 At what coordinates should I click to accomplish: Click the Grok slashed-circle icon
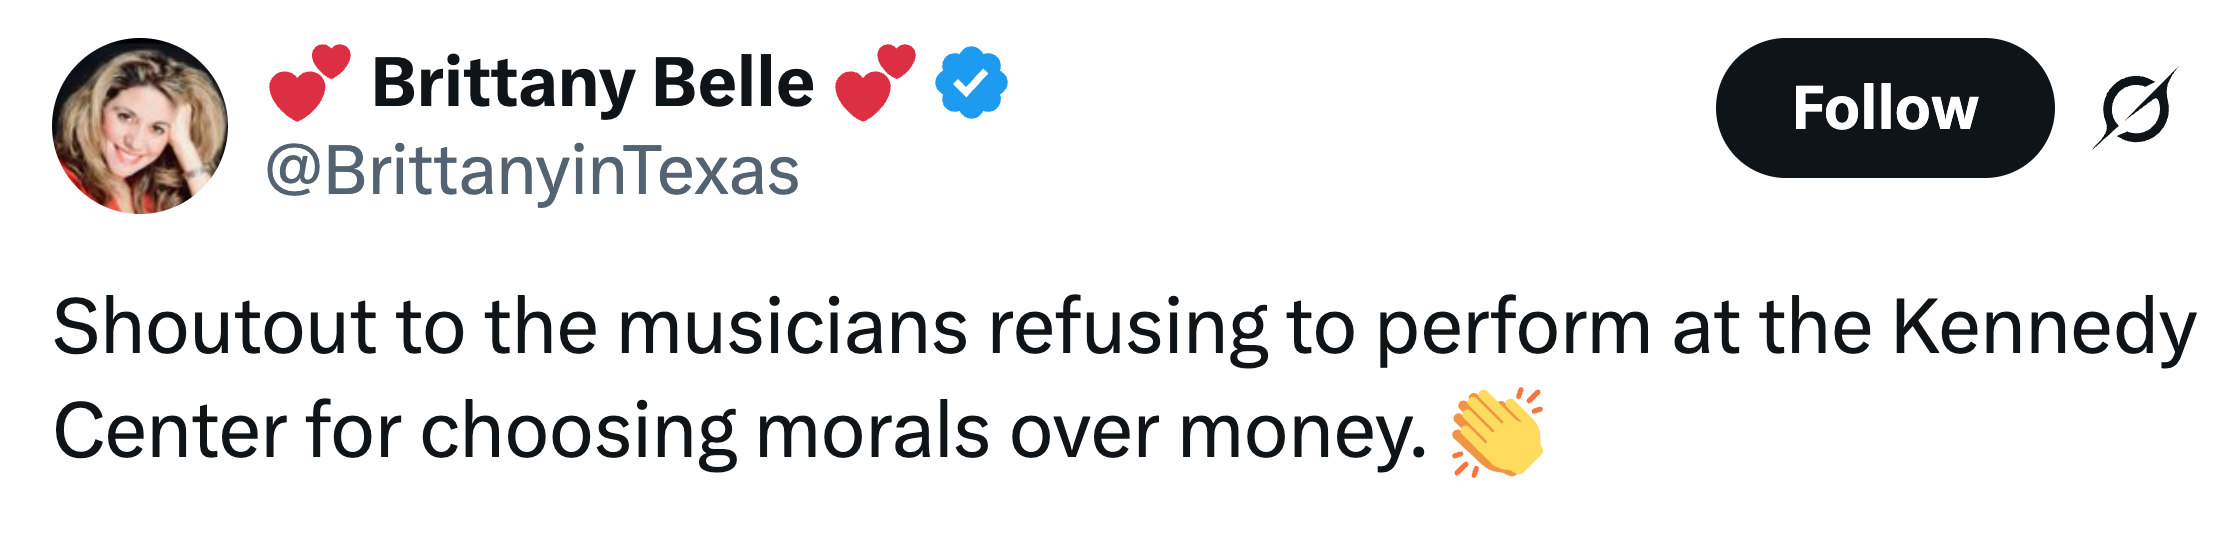click(x=2135, y=108)
